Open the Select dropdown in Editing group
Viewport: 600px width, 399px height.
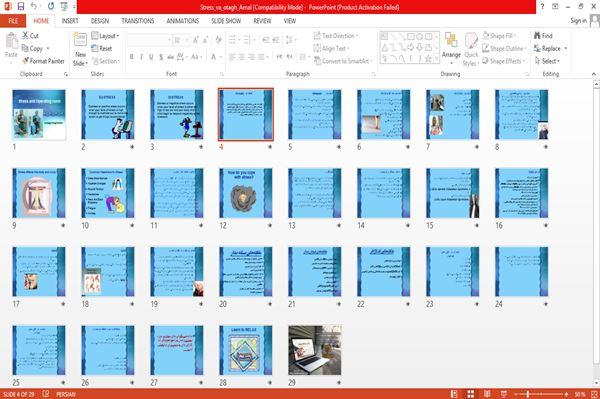(x=547, y=61)
